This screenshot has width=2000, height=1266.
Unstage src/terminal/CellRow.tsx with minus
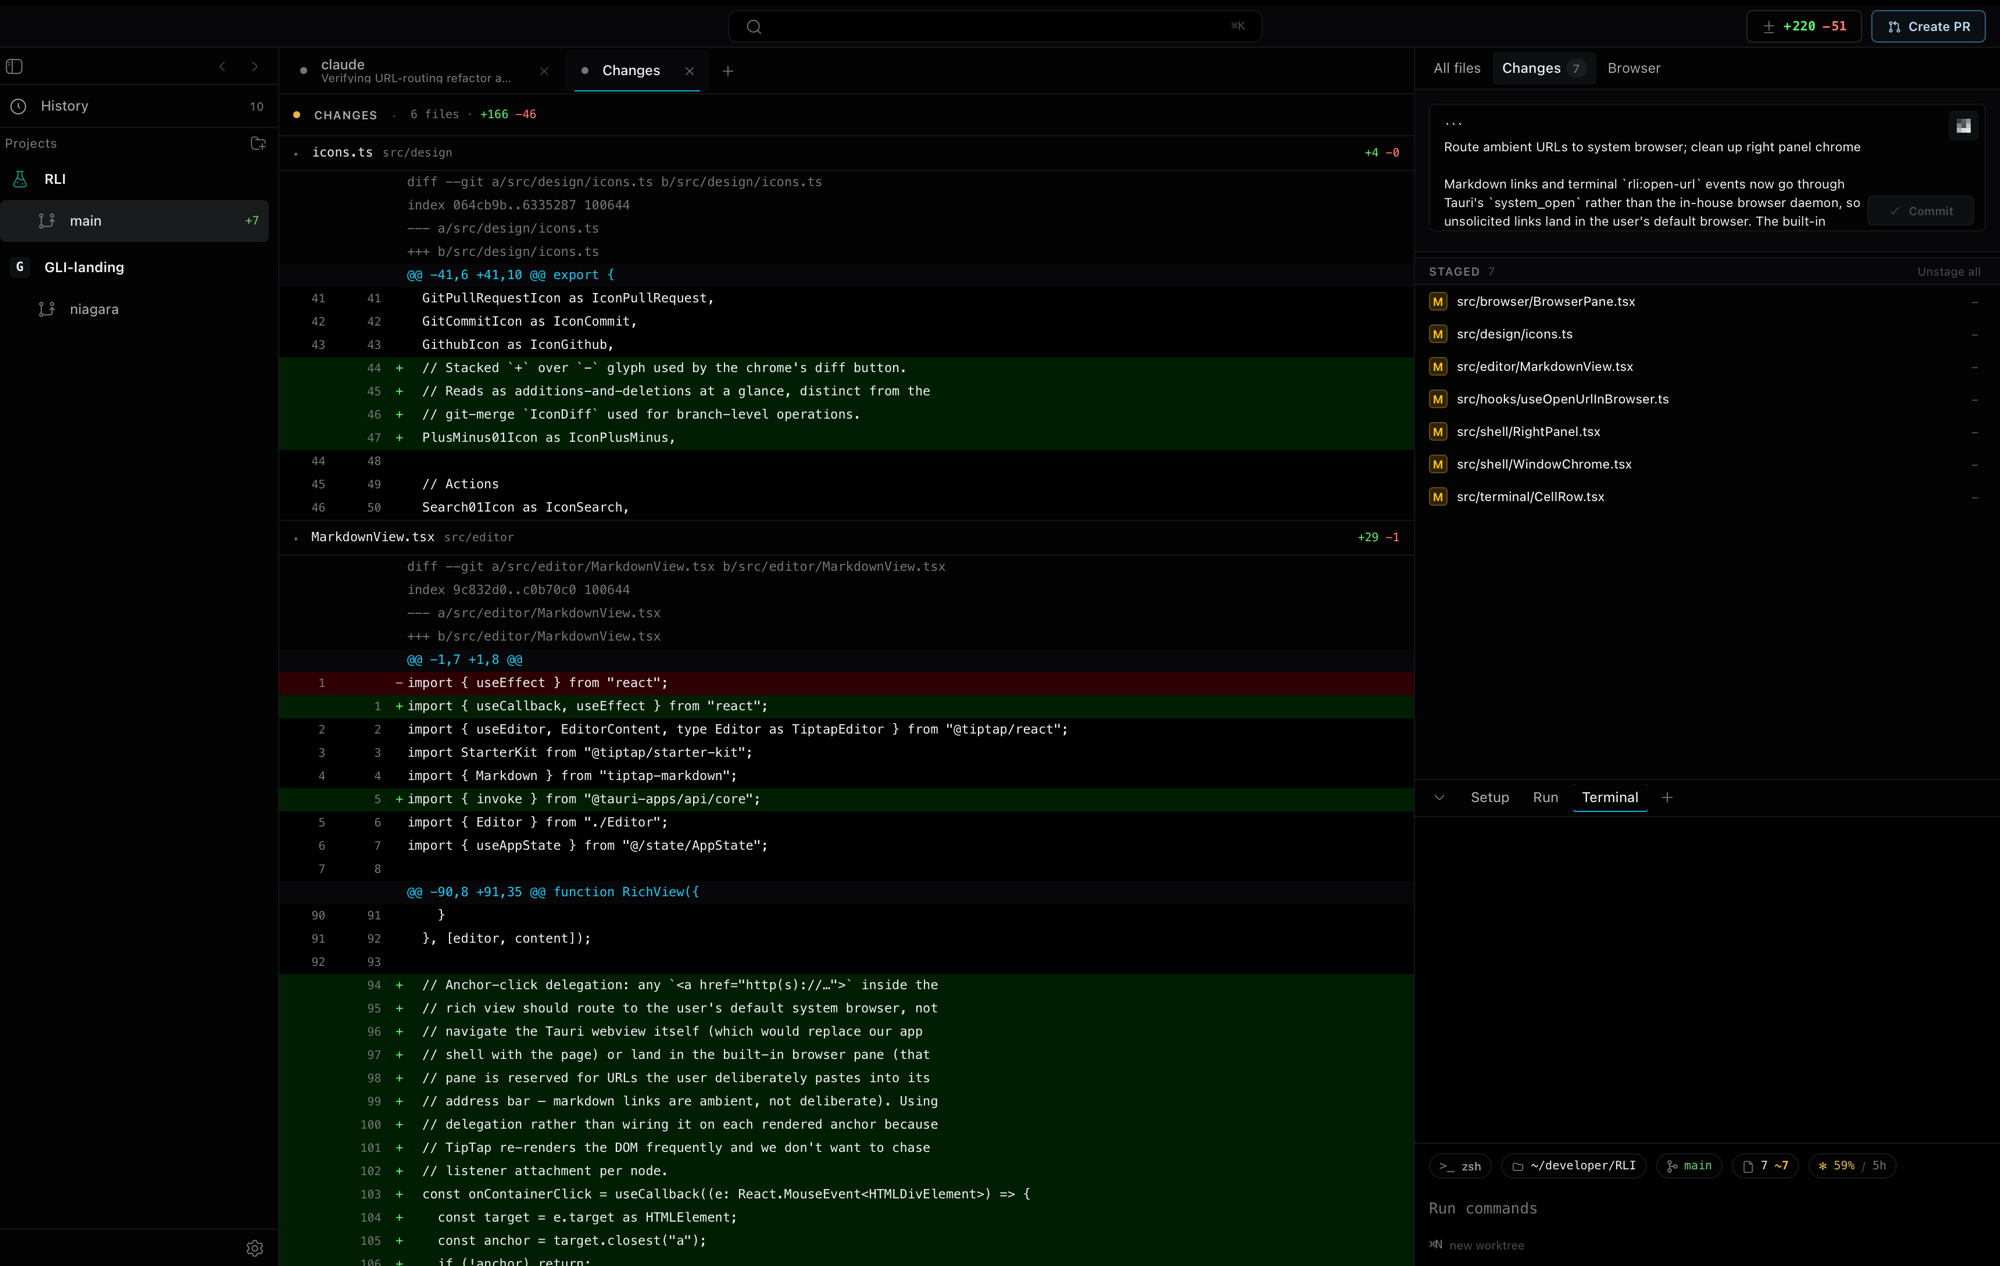click(x=1974, y=497)
